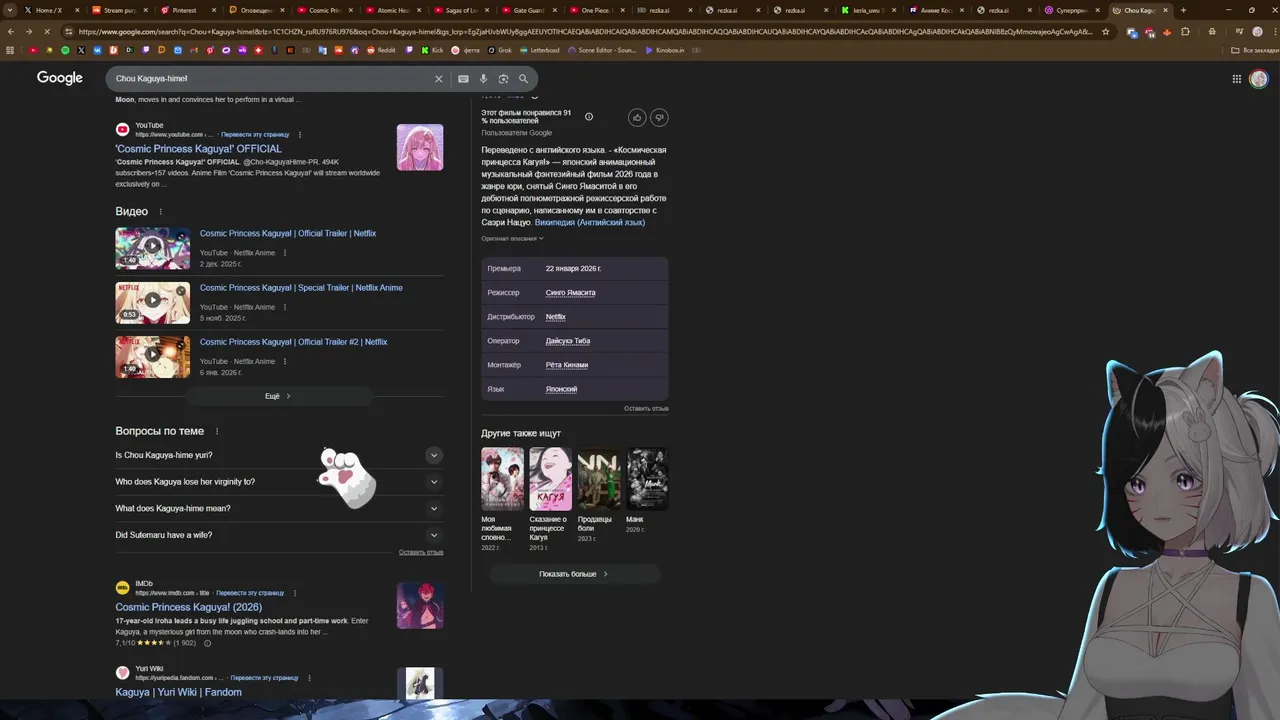Open director Синго Ямасита link
This screenshot has height=720, width=1280.
coord(570,293)
